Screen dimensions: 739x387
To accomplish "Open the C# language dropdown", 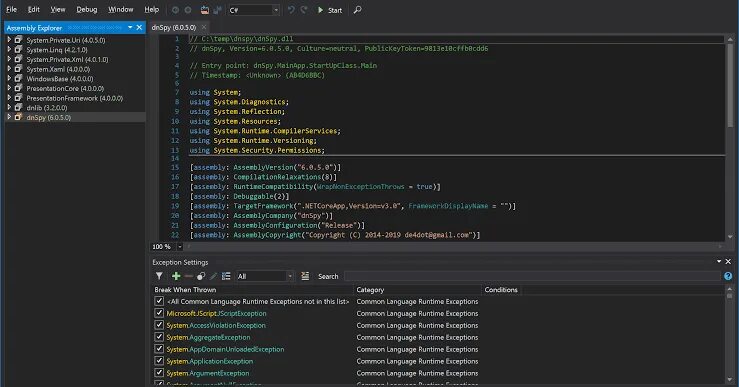I will [x=254, y=10].
